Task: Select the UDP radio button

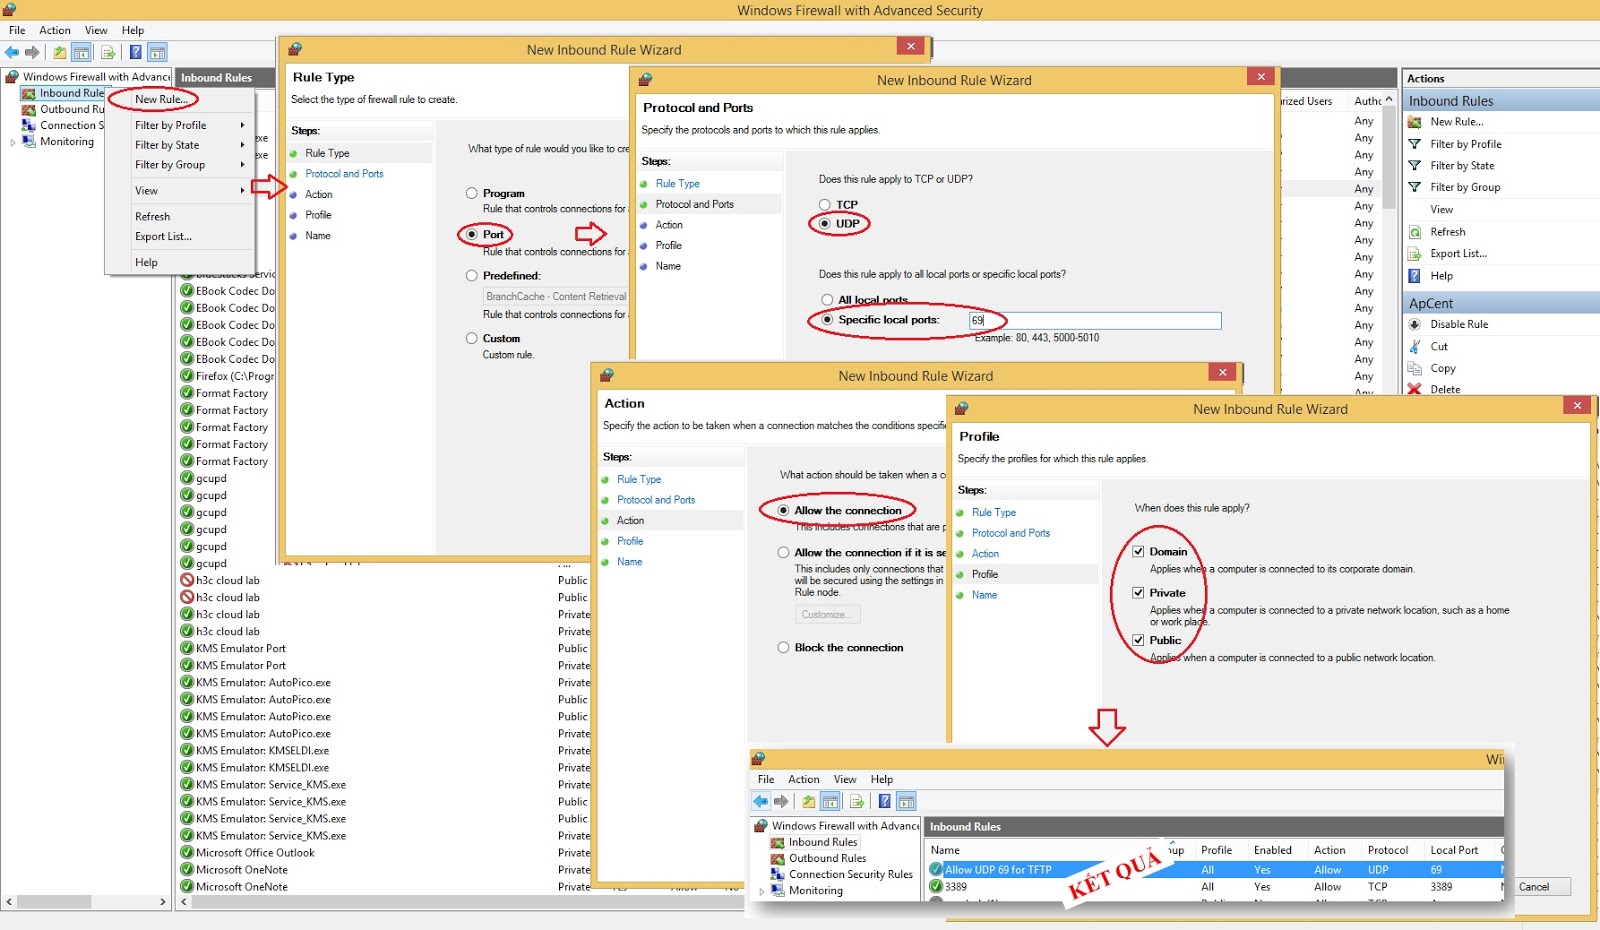Action: (825, 223)
